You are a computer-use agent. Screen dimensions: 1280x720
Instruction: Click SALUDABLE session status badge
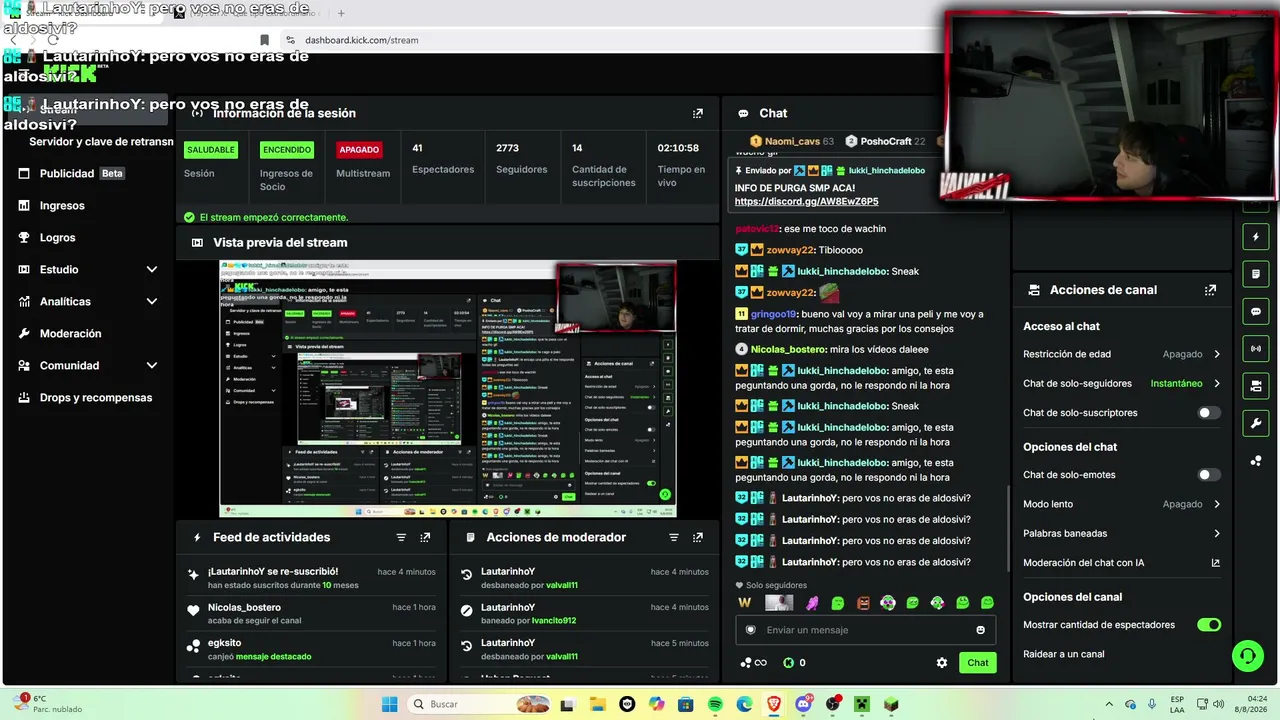point(211,150)
